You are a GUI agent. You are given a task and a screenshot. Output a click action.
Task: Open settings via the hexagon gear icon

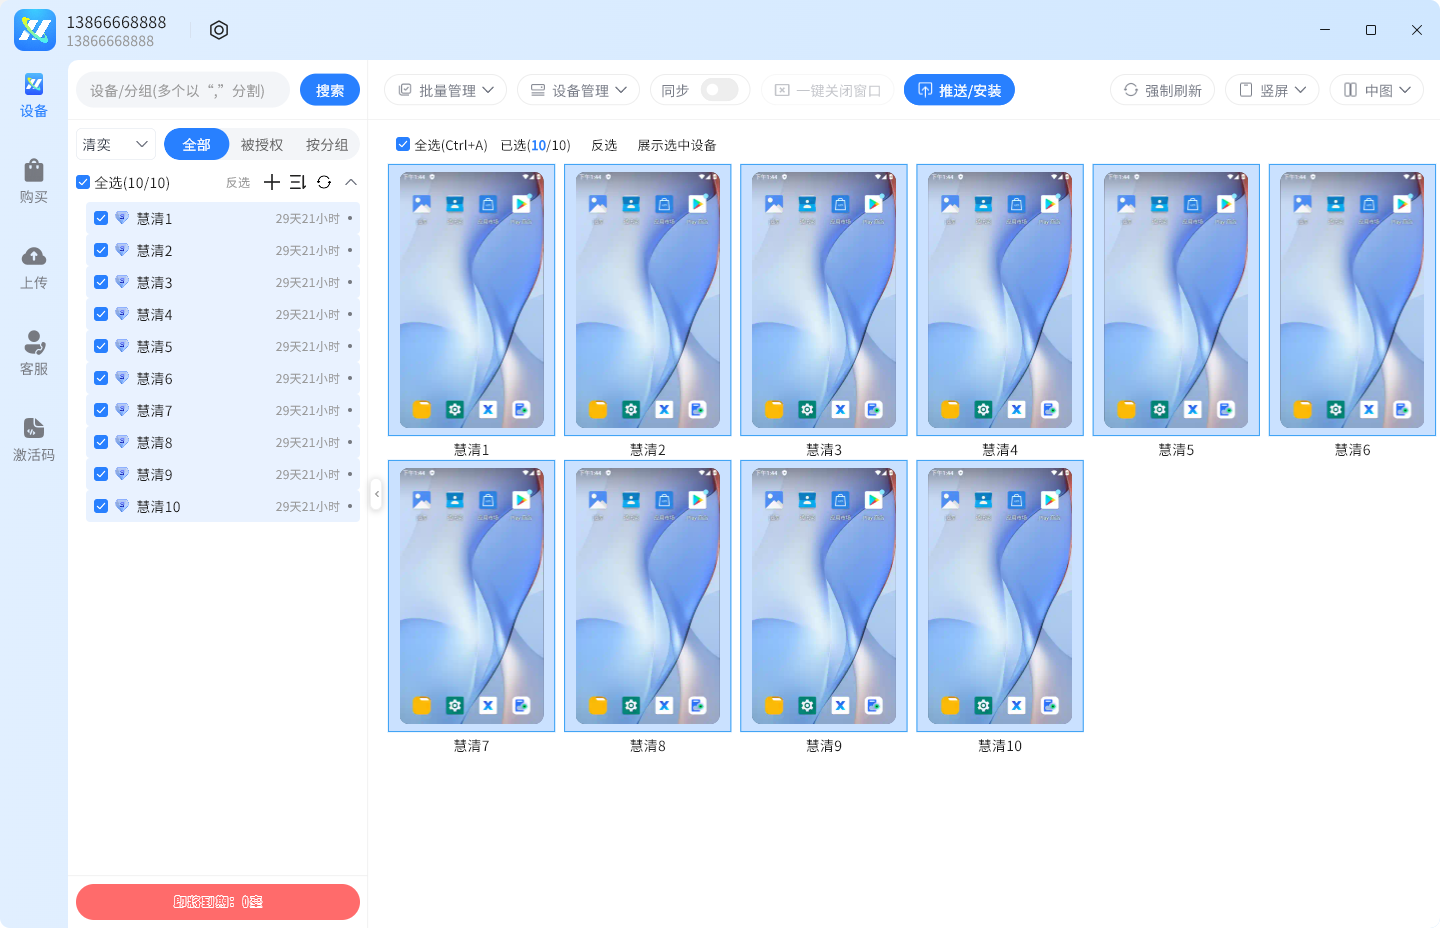(219, 30)
